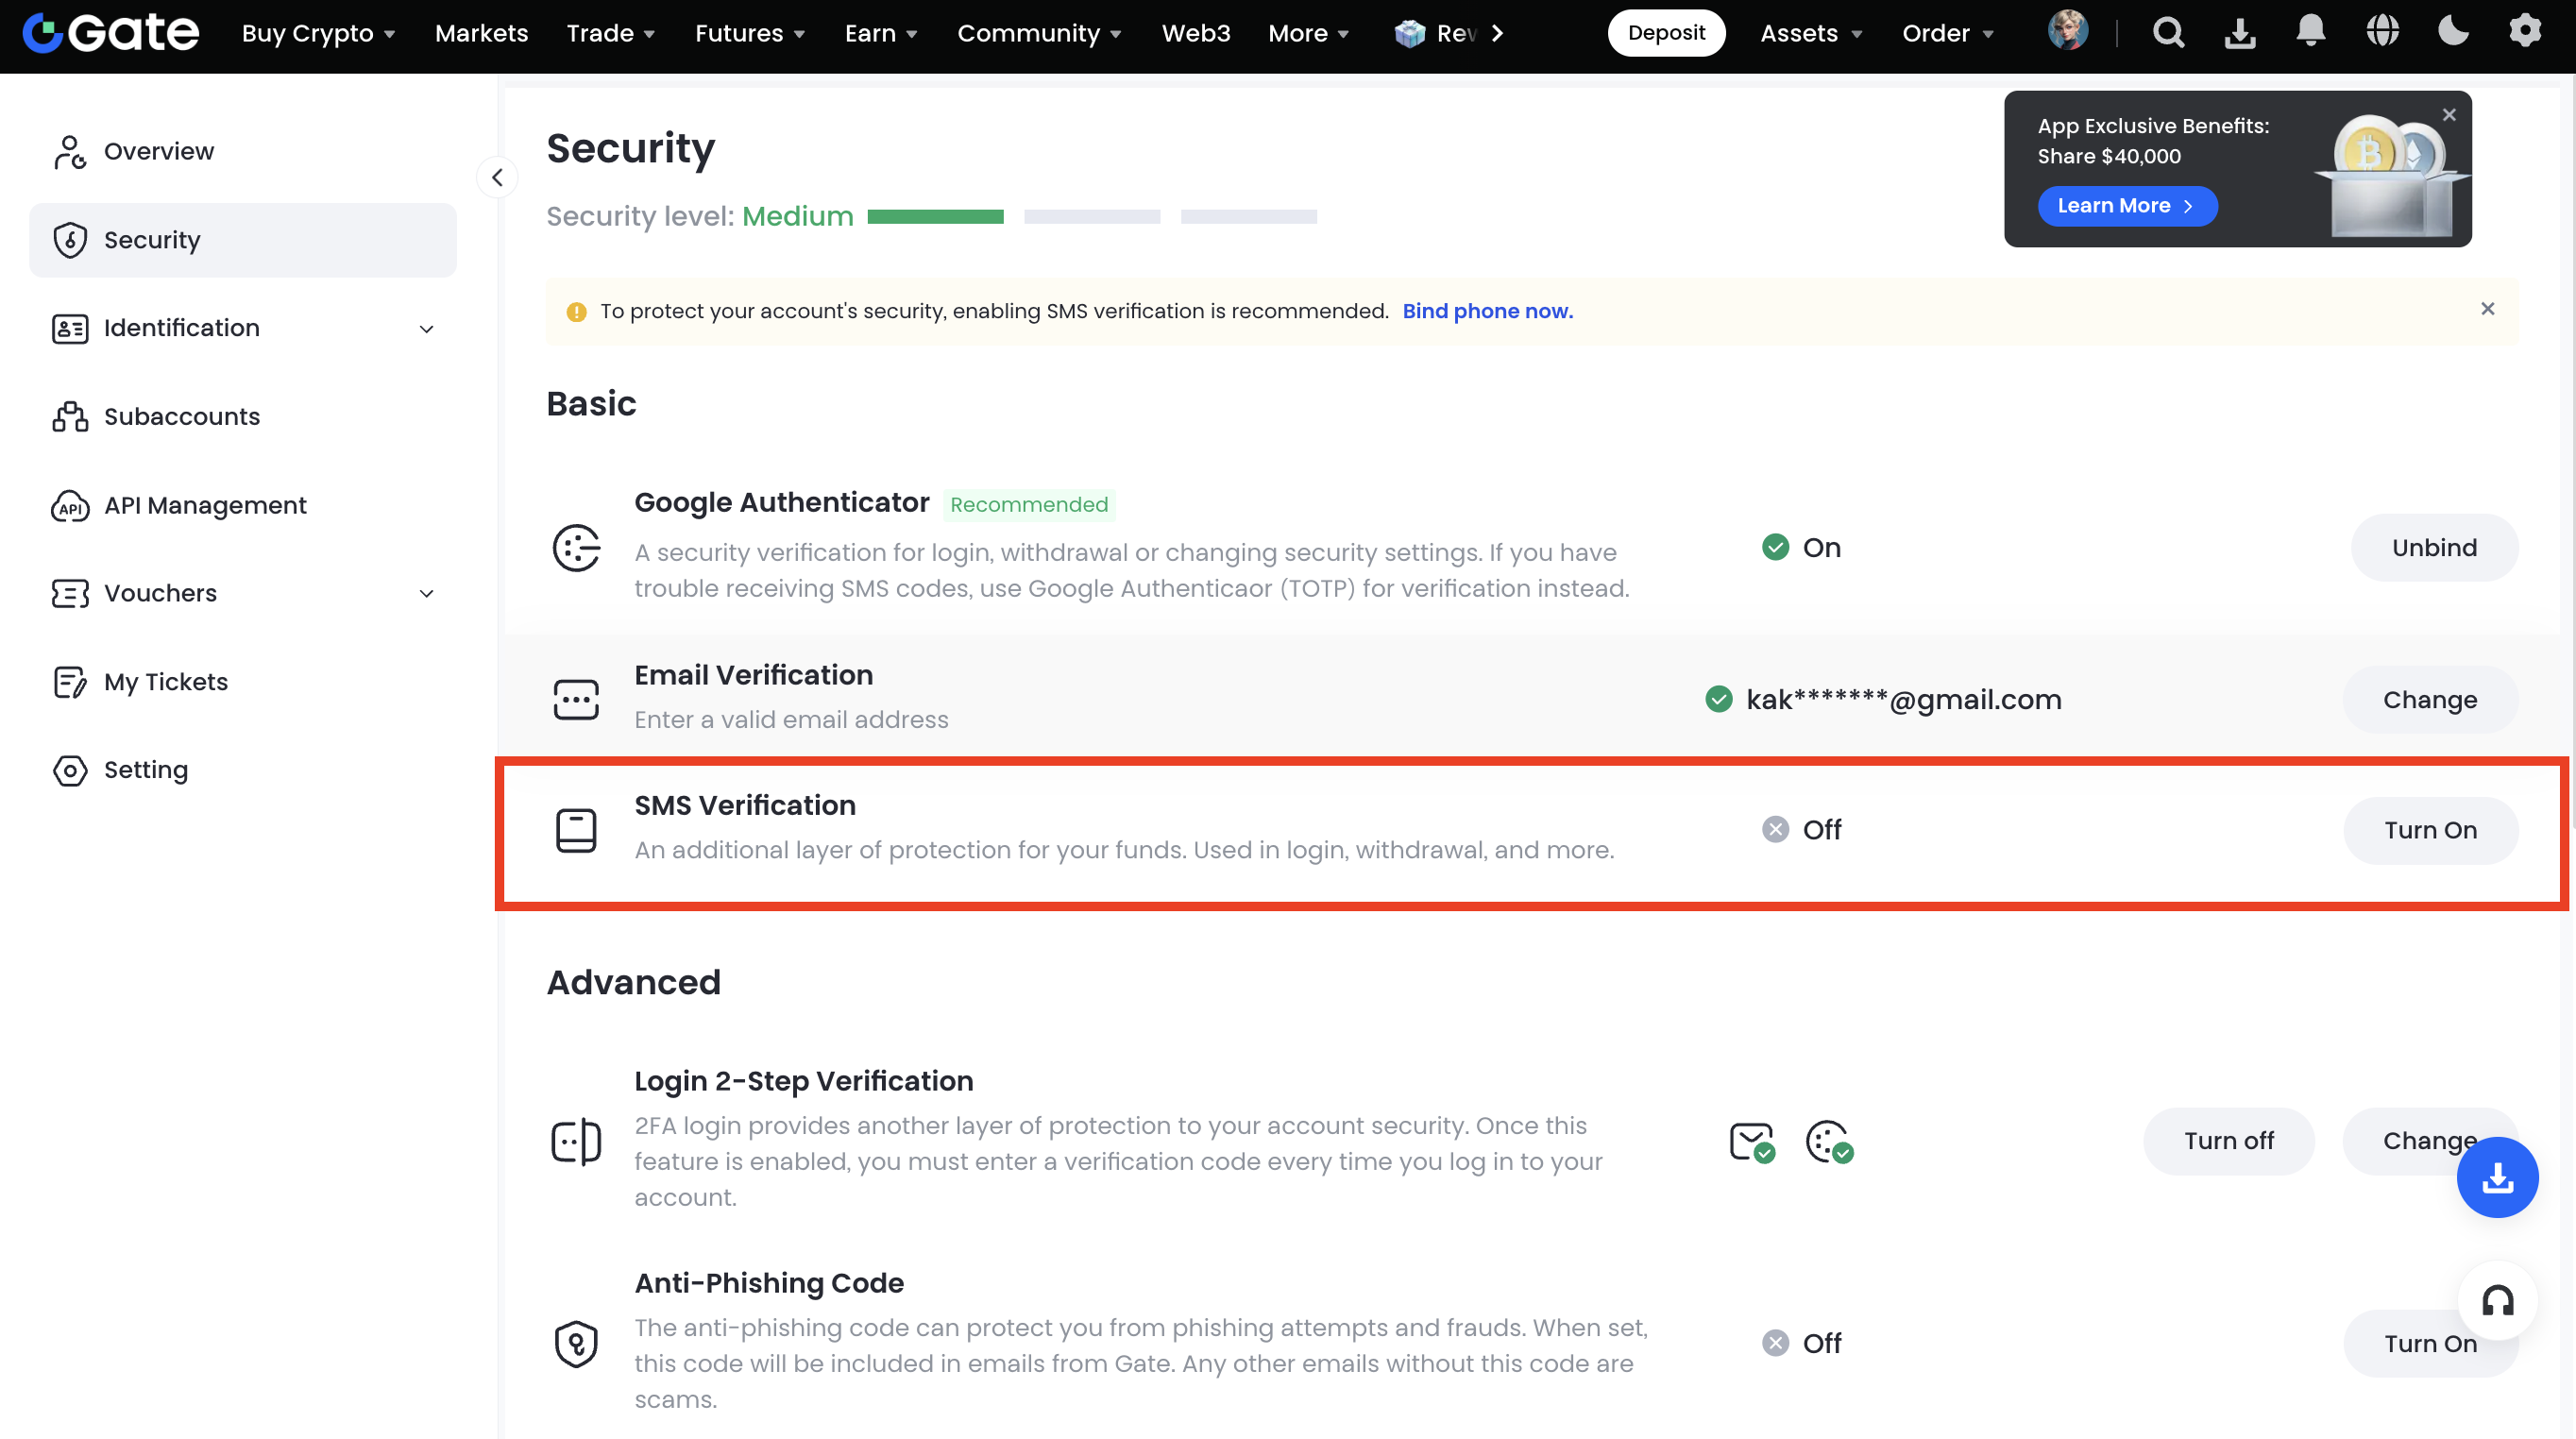The height and width of the screenshot is (1439, 2576).
Task: Open search with the magnifier icon
Action: [x=2168, y=33]
